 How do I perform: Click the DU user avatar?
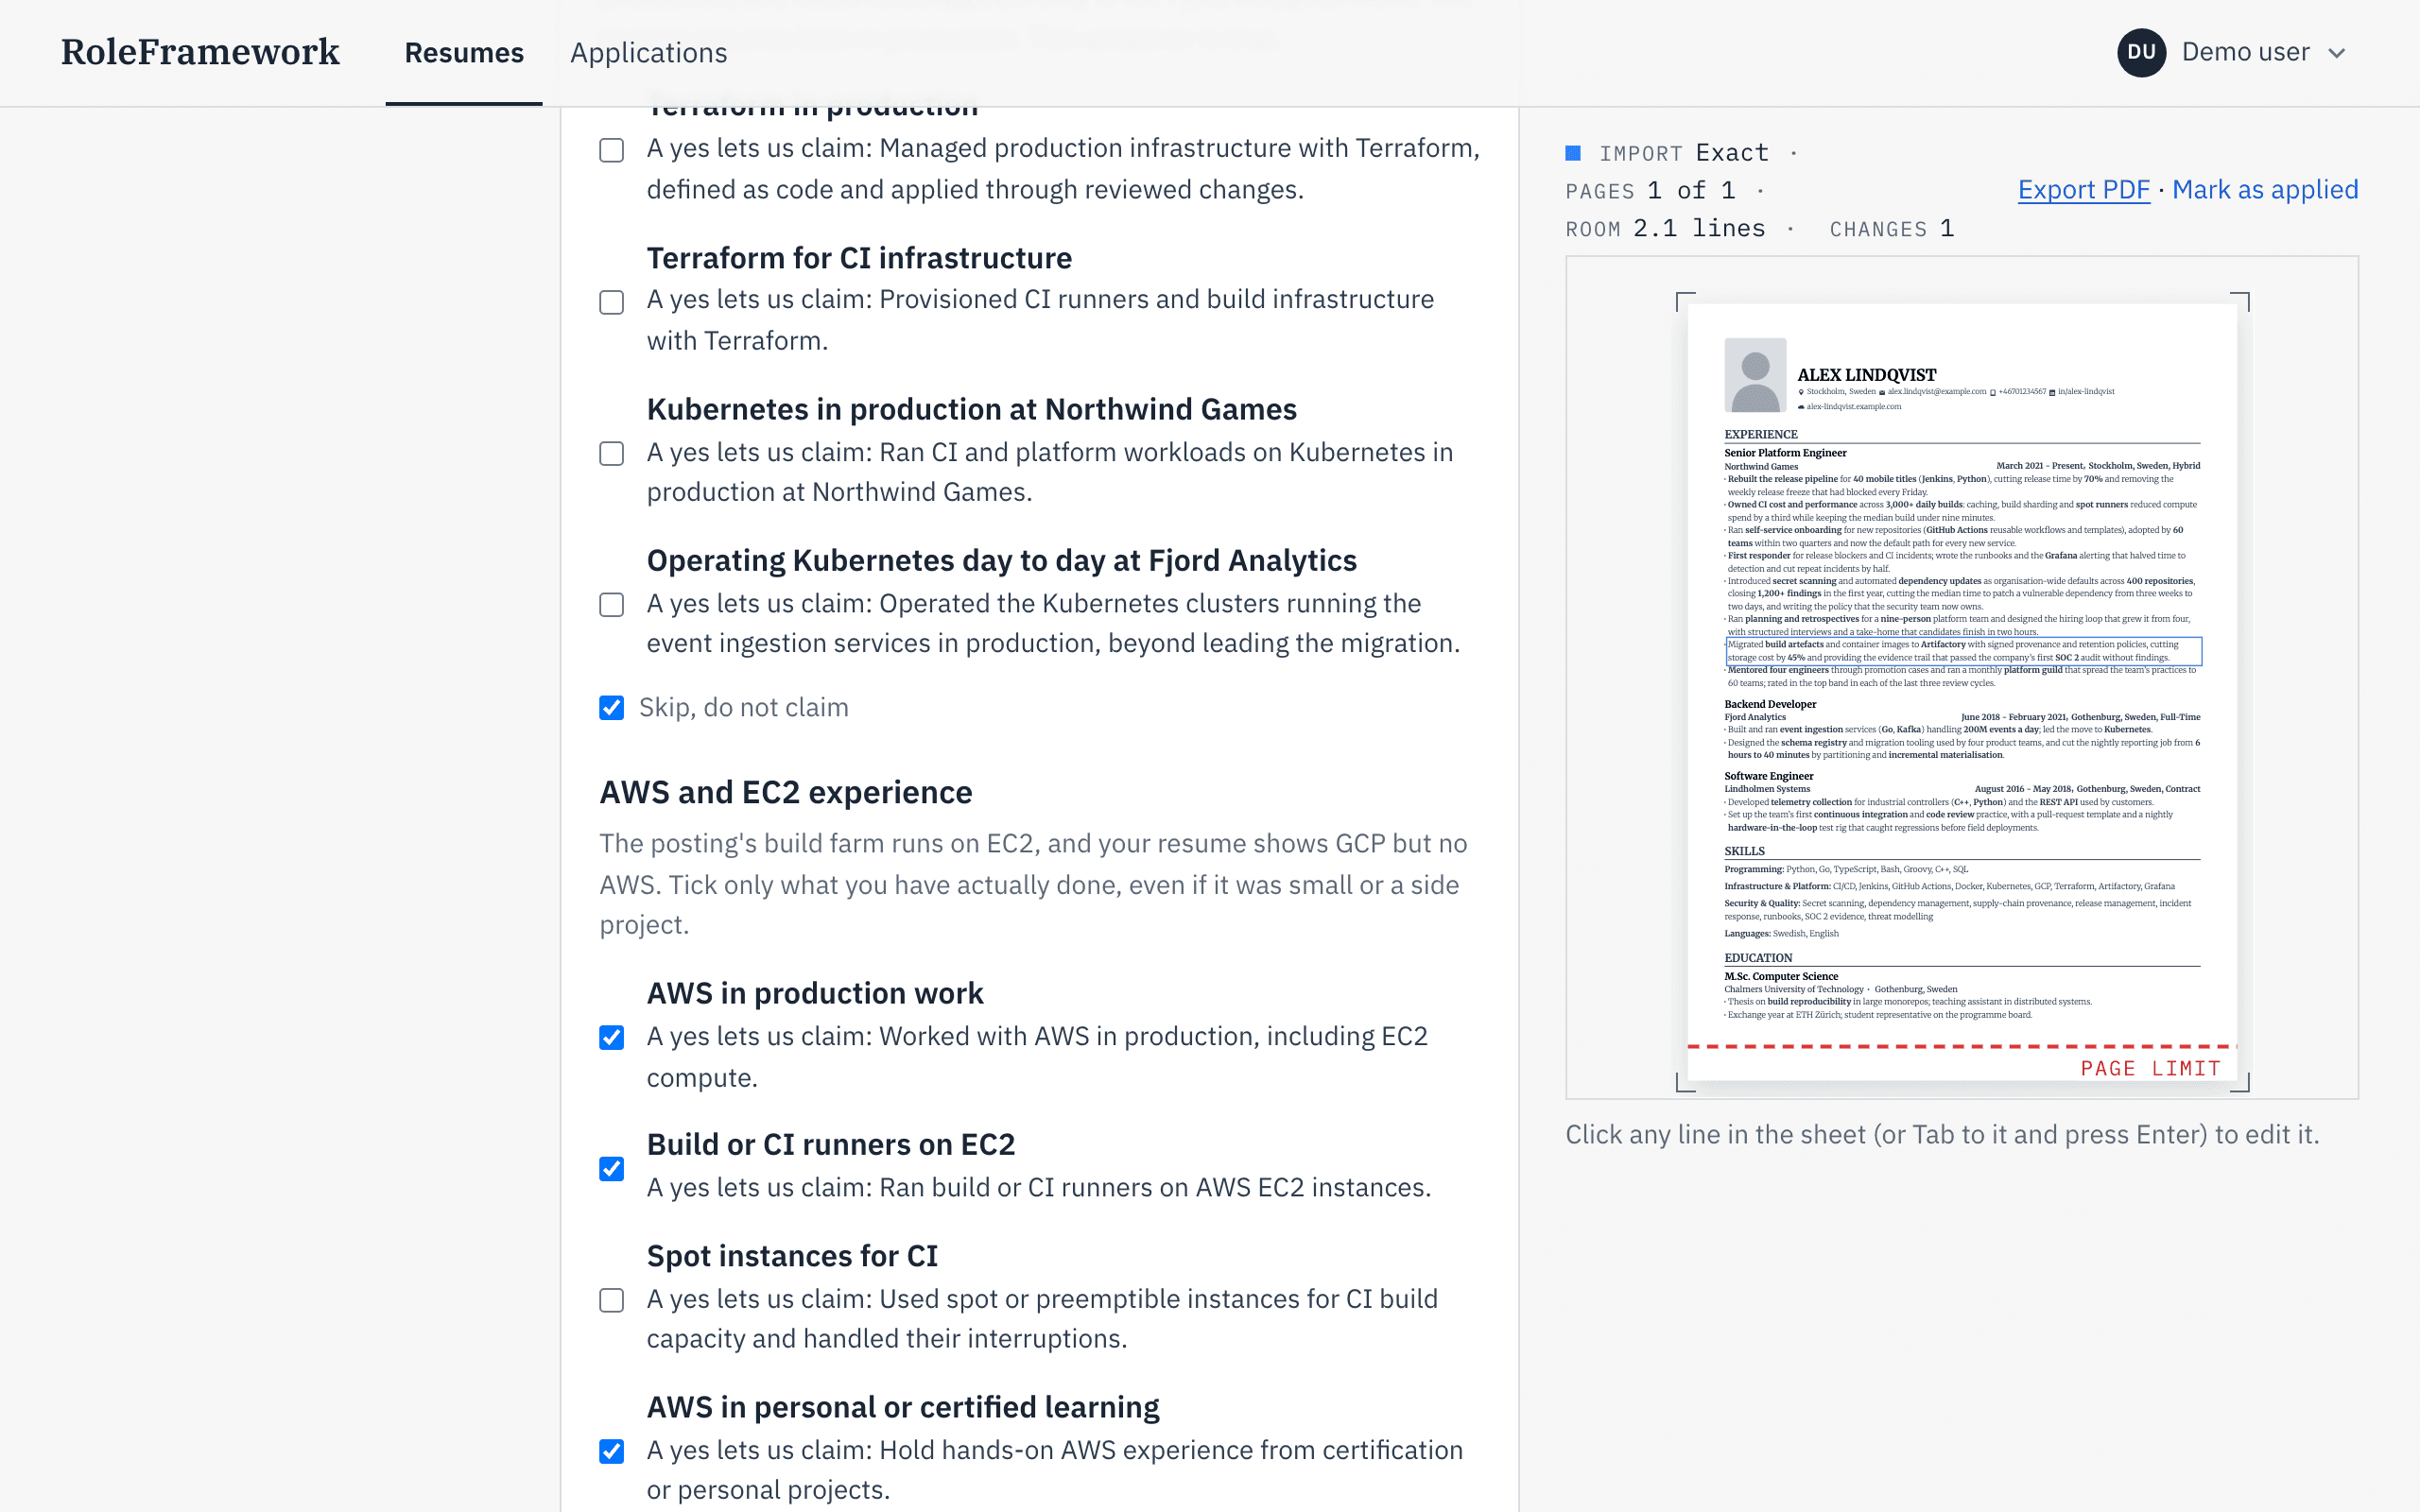pyautogui.click(x=2141, y=52)
